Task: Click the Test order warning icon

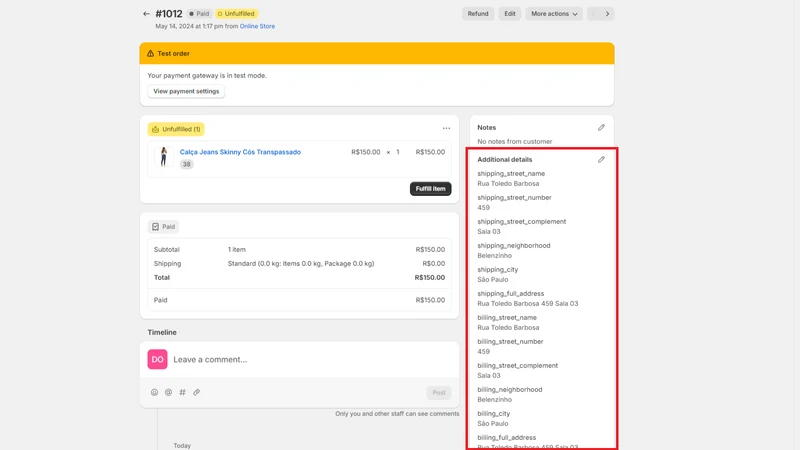Action: tap(151, 54)
